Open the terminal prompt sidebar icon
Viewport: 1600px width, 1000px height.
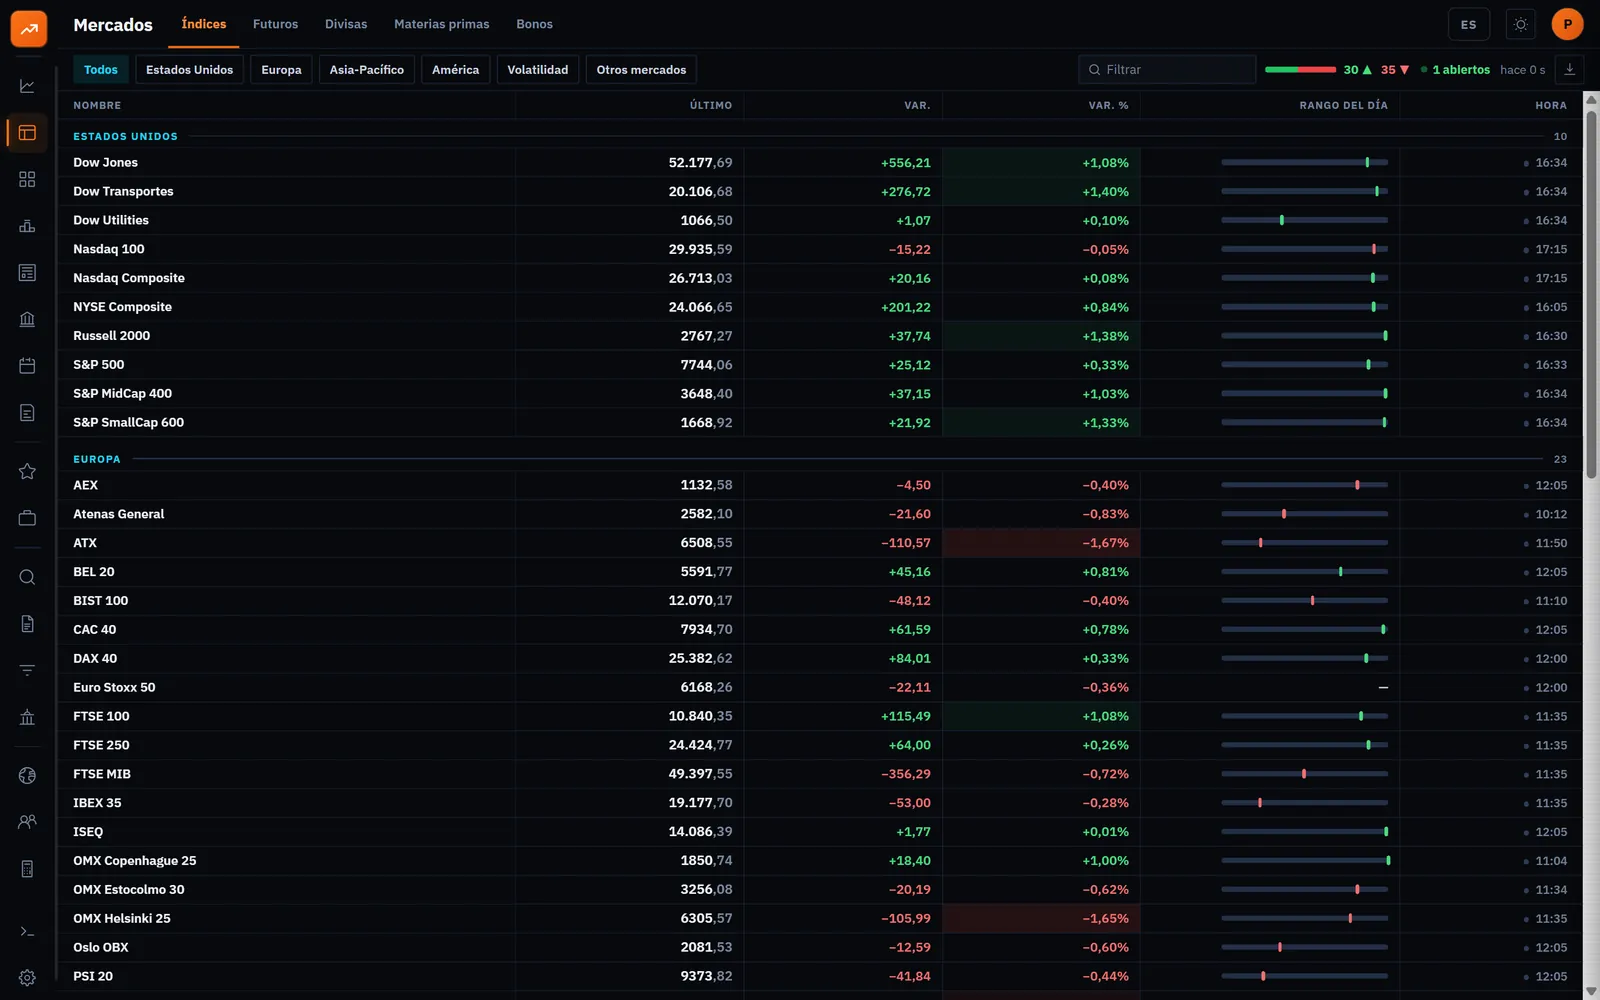coord(27,932)
